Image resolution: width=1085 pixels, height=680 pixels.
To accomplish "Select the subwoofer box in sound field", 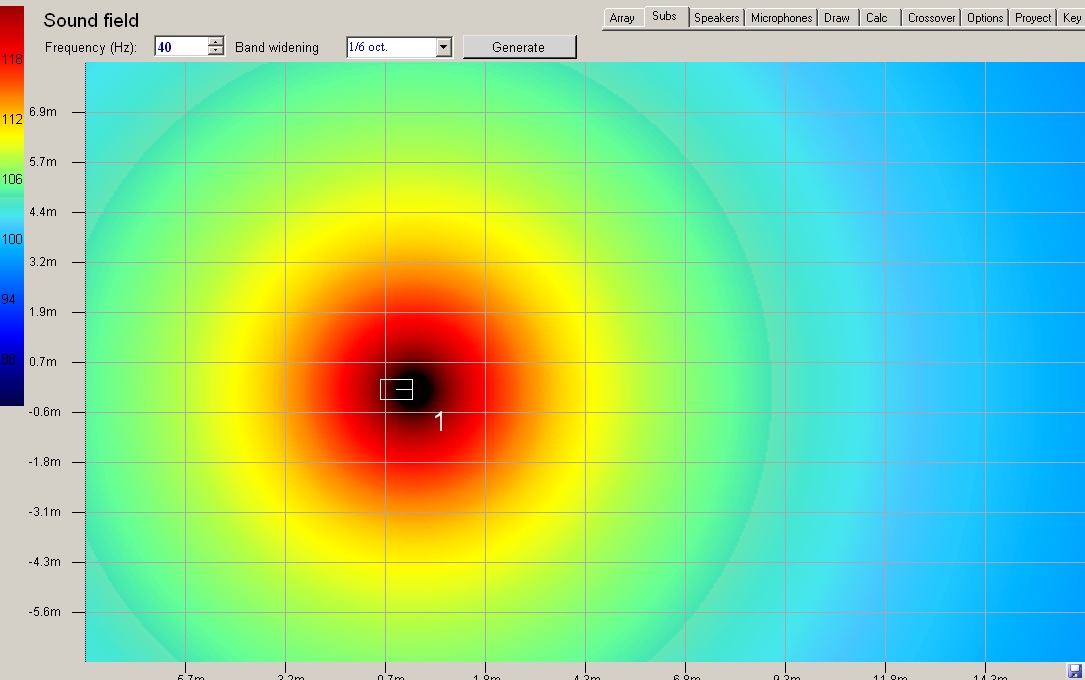I will coord(396,389).
